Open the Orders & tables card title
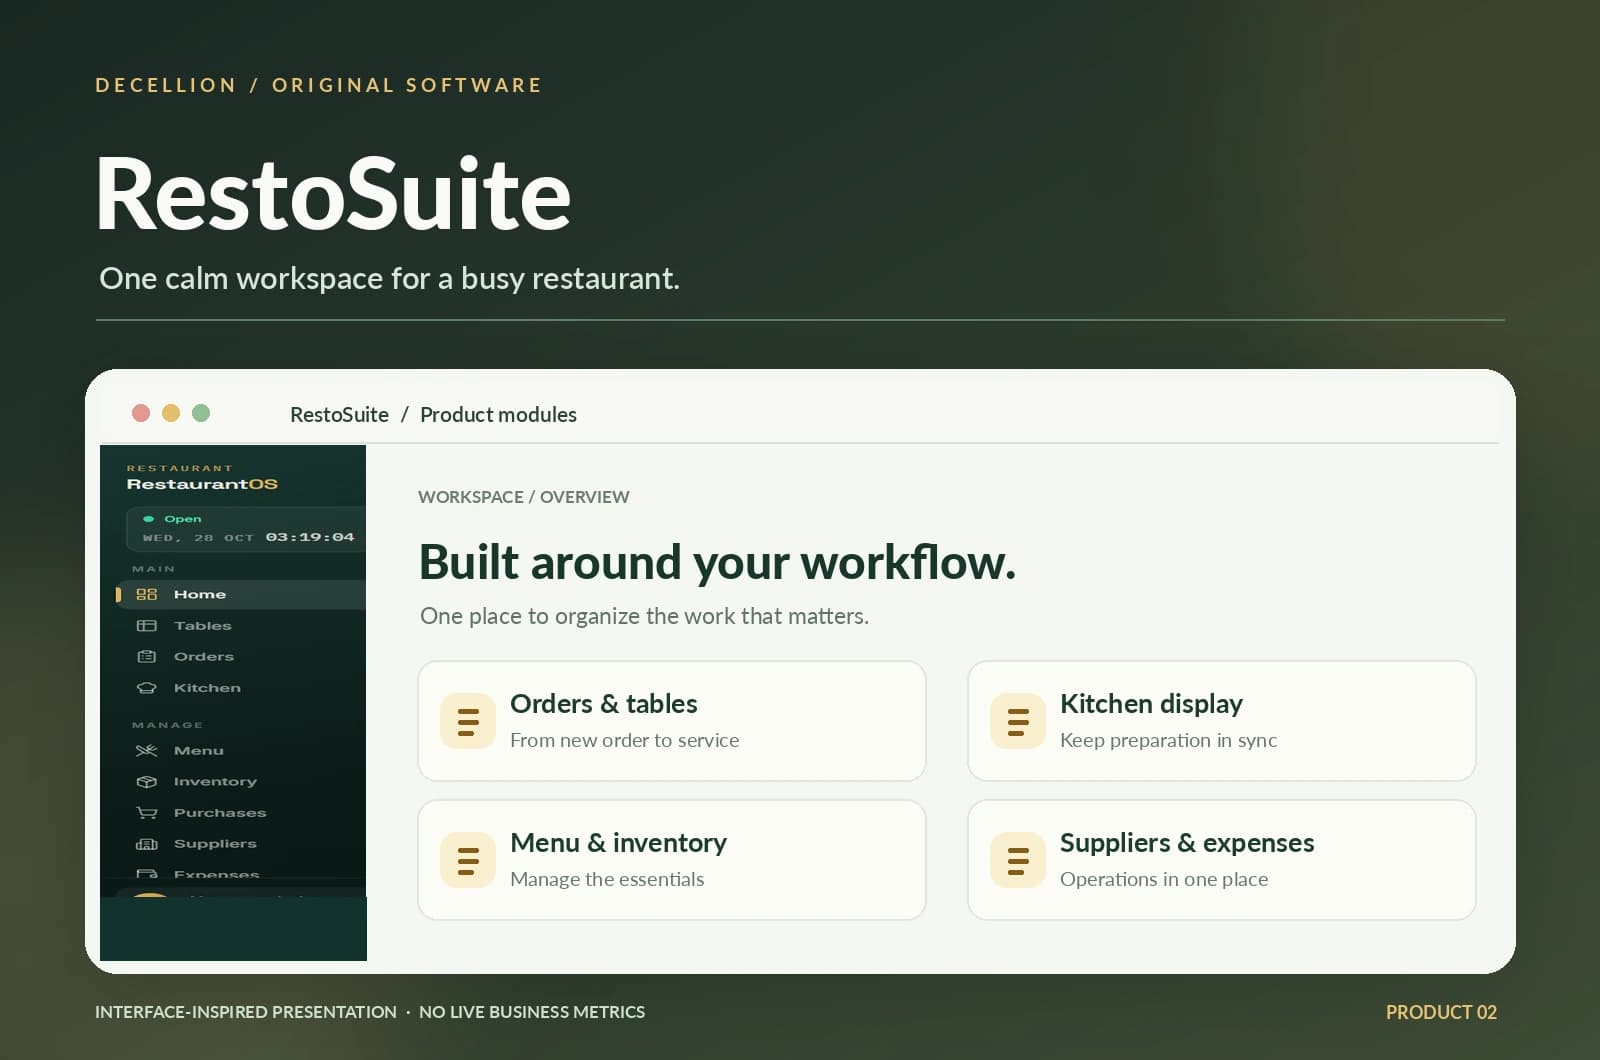This screenshot has height=1060, width=1600. (x=604, y=704)
